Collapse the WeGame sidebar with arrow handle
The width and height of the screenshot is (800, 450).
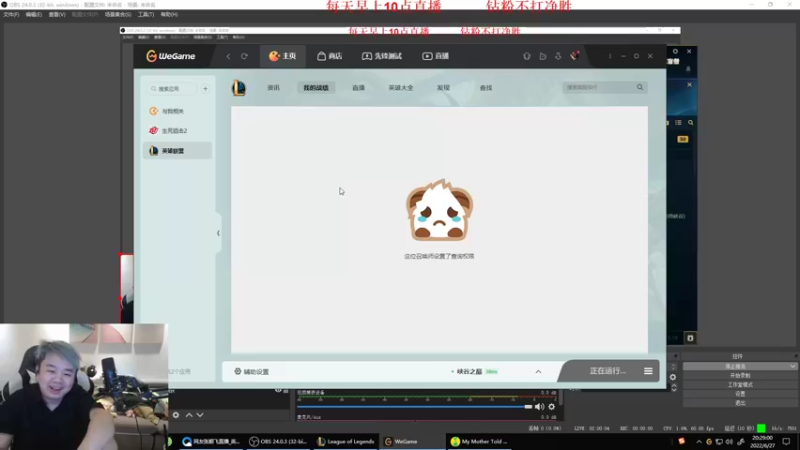pyautogui.click(x=218, y=233)
